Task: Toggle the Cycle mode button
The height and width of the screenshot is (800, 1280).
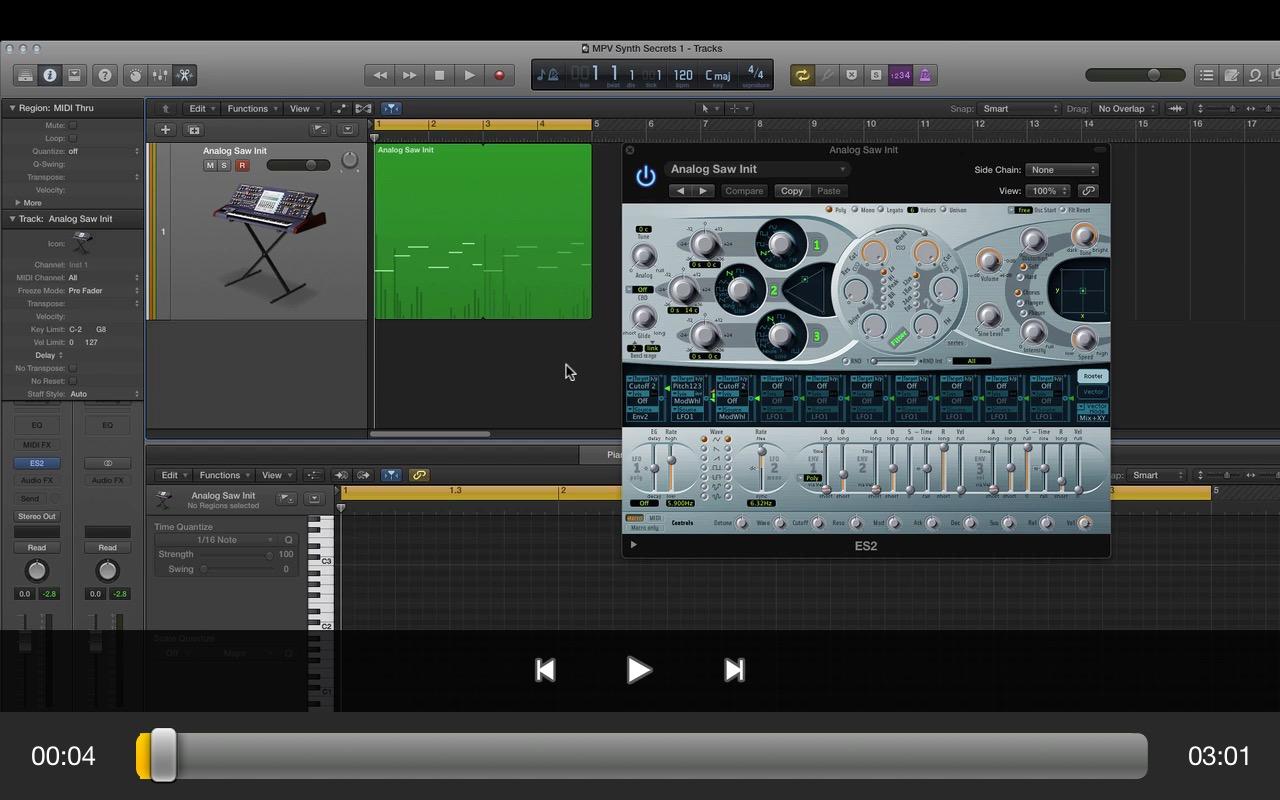Action: 802,75
